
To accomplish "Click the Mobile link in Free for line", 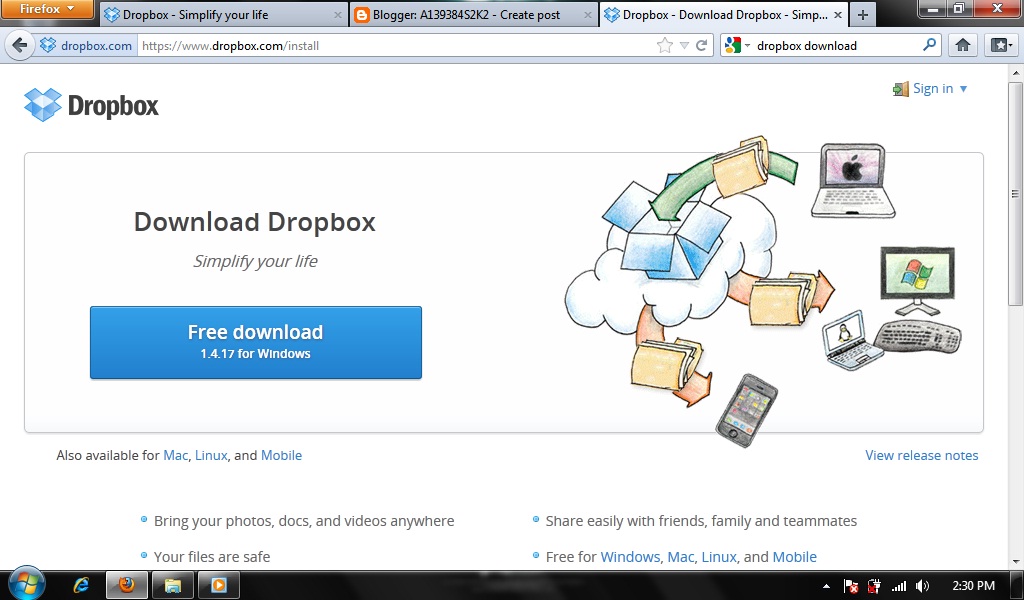I will click(795, 556).
